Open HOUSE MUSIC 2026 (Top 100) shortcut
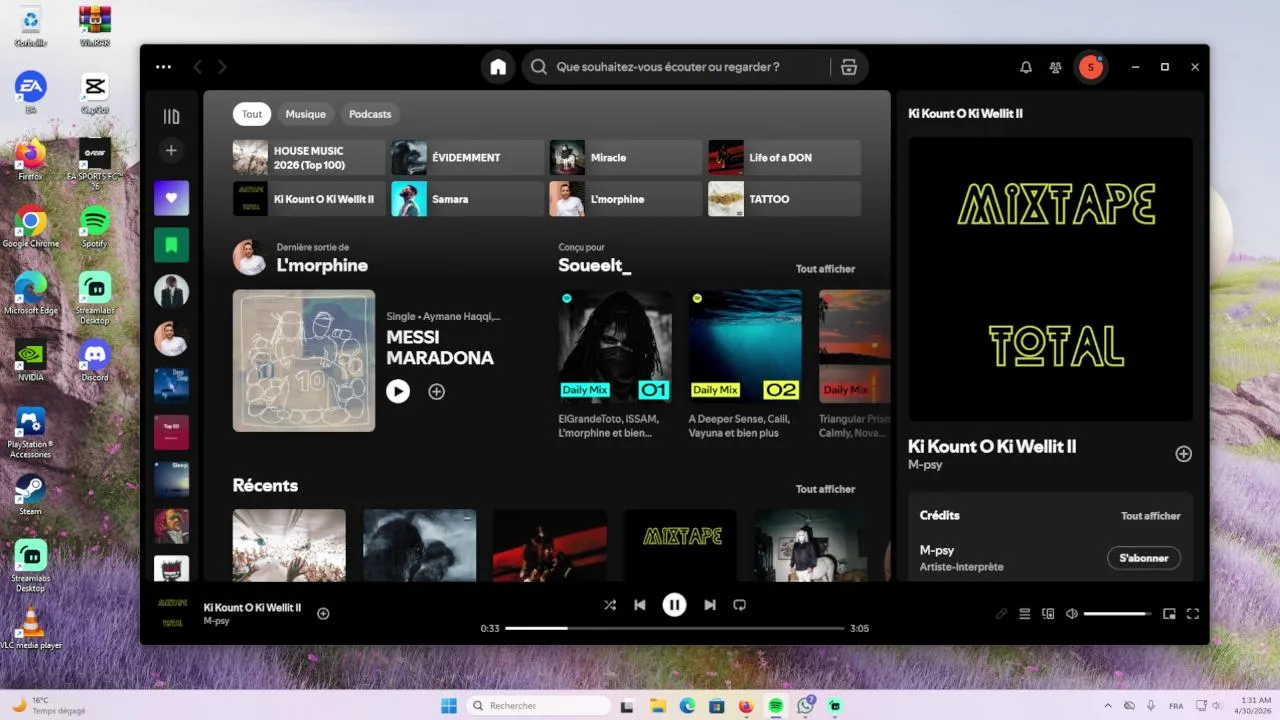The image size is (1280, 720). [309, 157]
